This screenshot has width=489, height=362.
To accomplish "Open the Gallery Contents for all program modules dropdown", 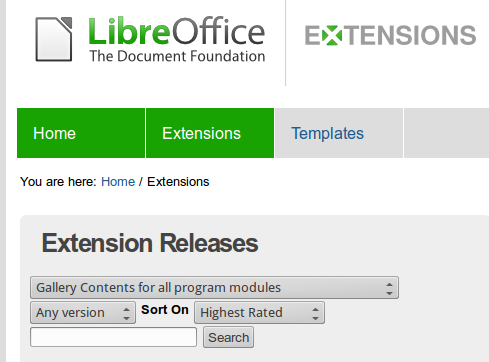I will [x=214, y=287].
